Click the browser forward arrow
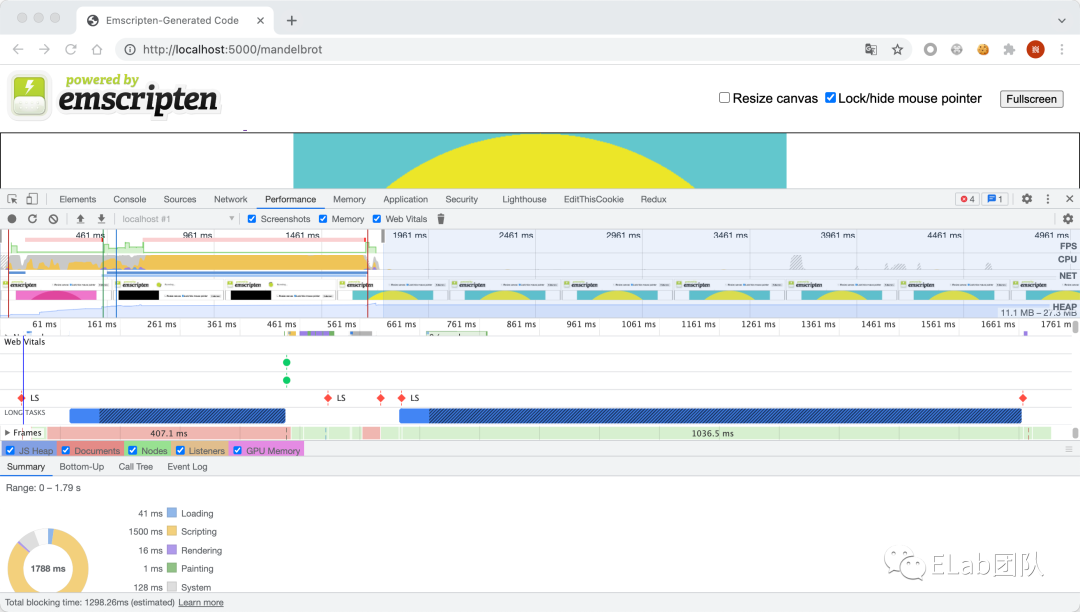The height and width of the screenshot is (612, 1080). 44,50
